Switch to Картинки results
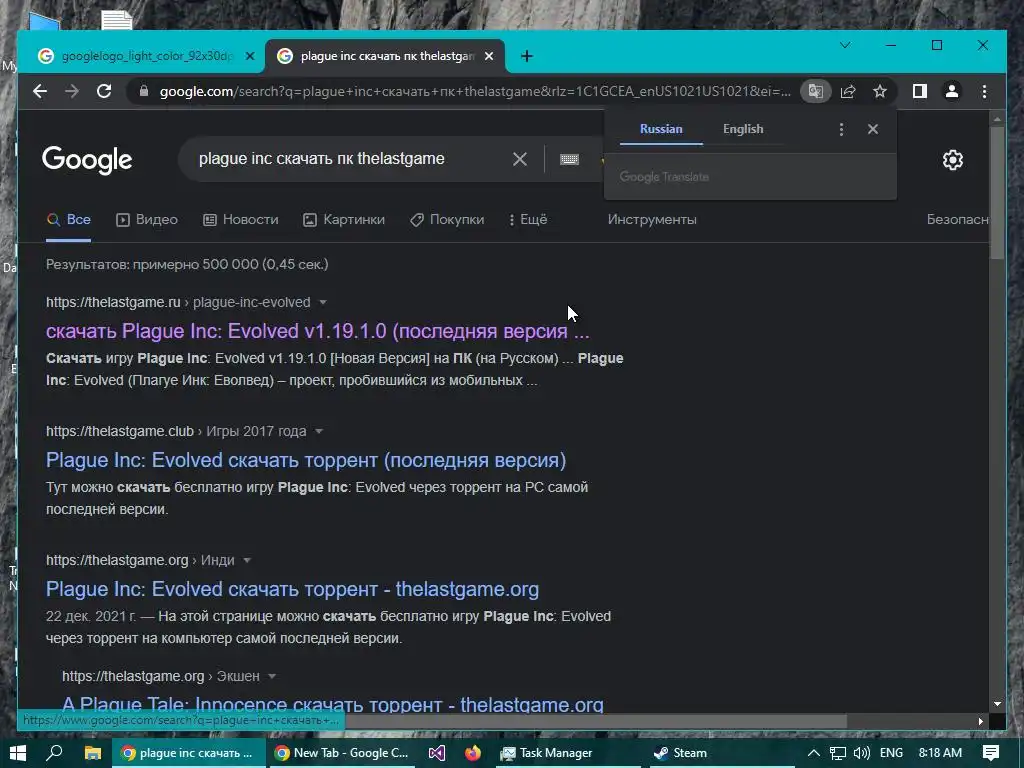This screenshot has width=1024, height=768. (x=344, y=219)
